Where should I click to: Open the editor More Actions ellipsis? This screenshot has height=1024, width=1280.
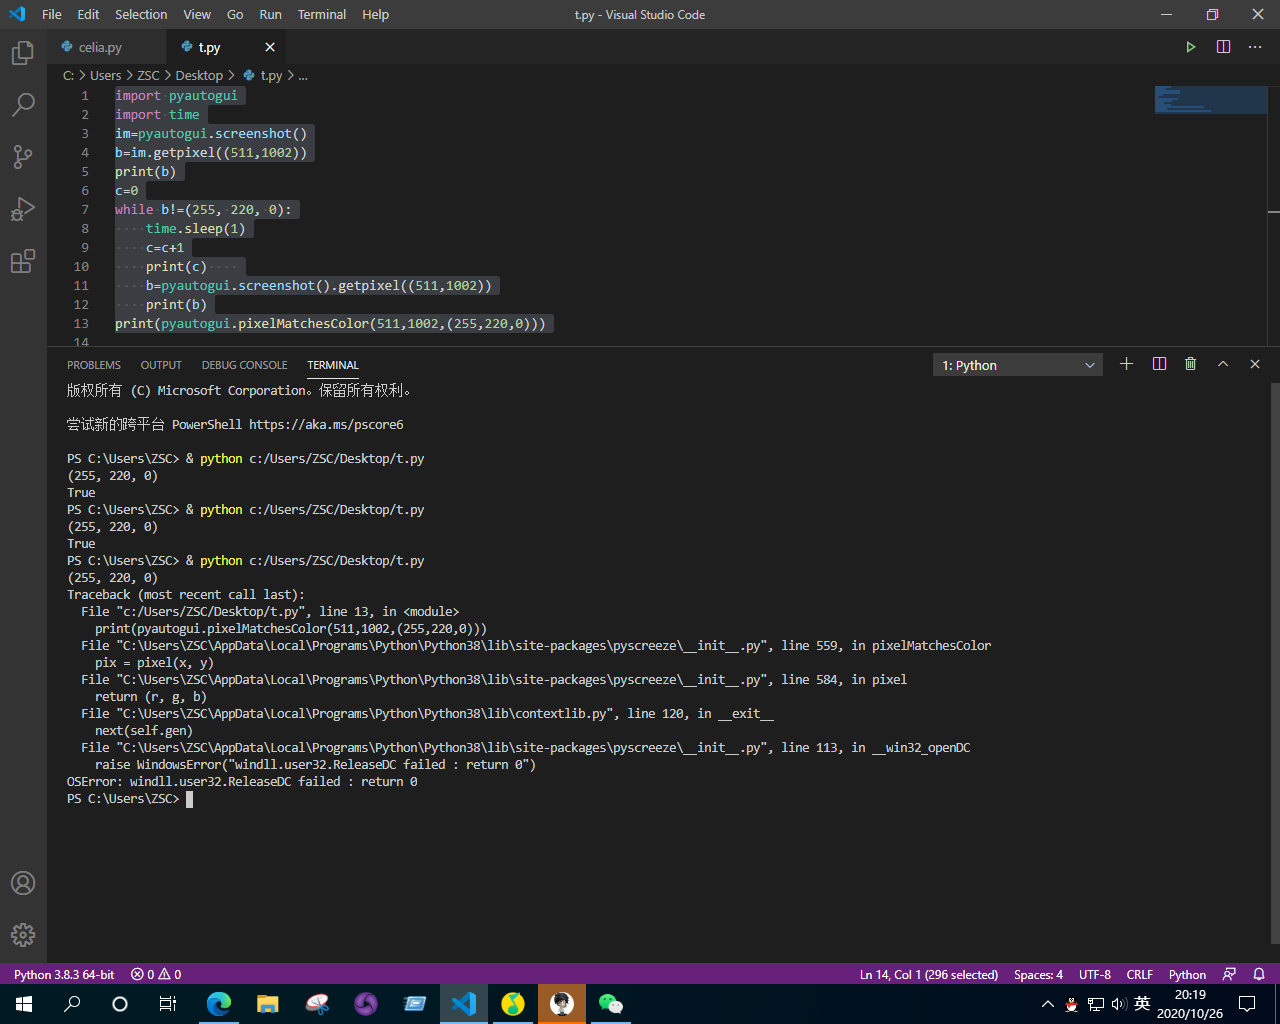[x=1255, y=47]
